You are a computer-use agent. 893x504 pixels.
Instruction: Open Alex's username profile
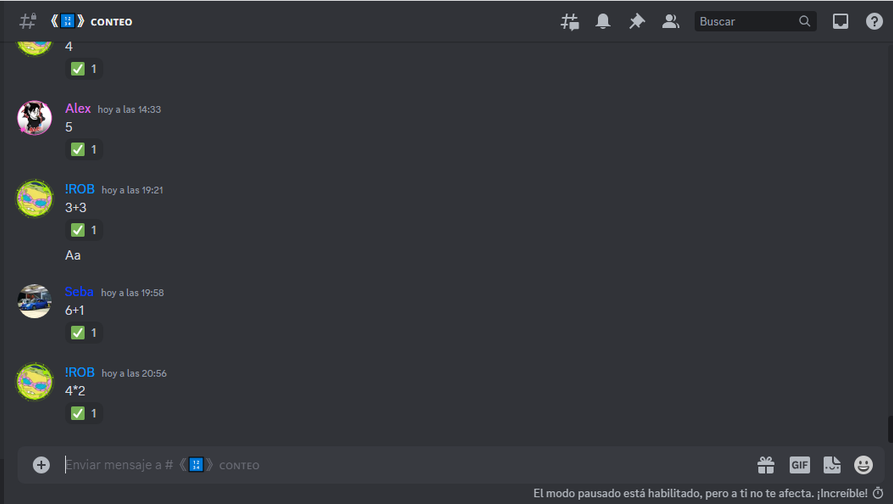click(x=78, y=108)
